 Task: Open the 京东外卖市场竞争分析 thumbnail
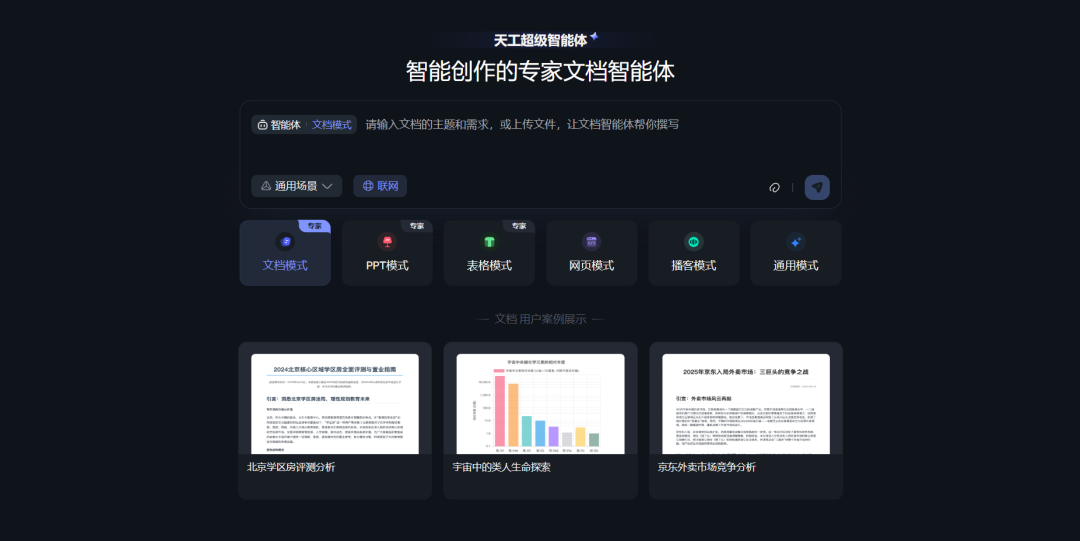(x=746, y=404)
